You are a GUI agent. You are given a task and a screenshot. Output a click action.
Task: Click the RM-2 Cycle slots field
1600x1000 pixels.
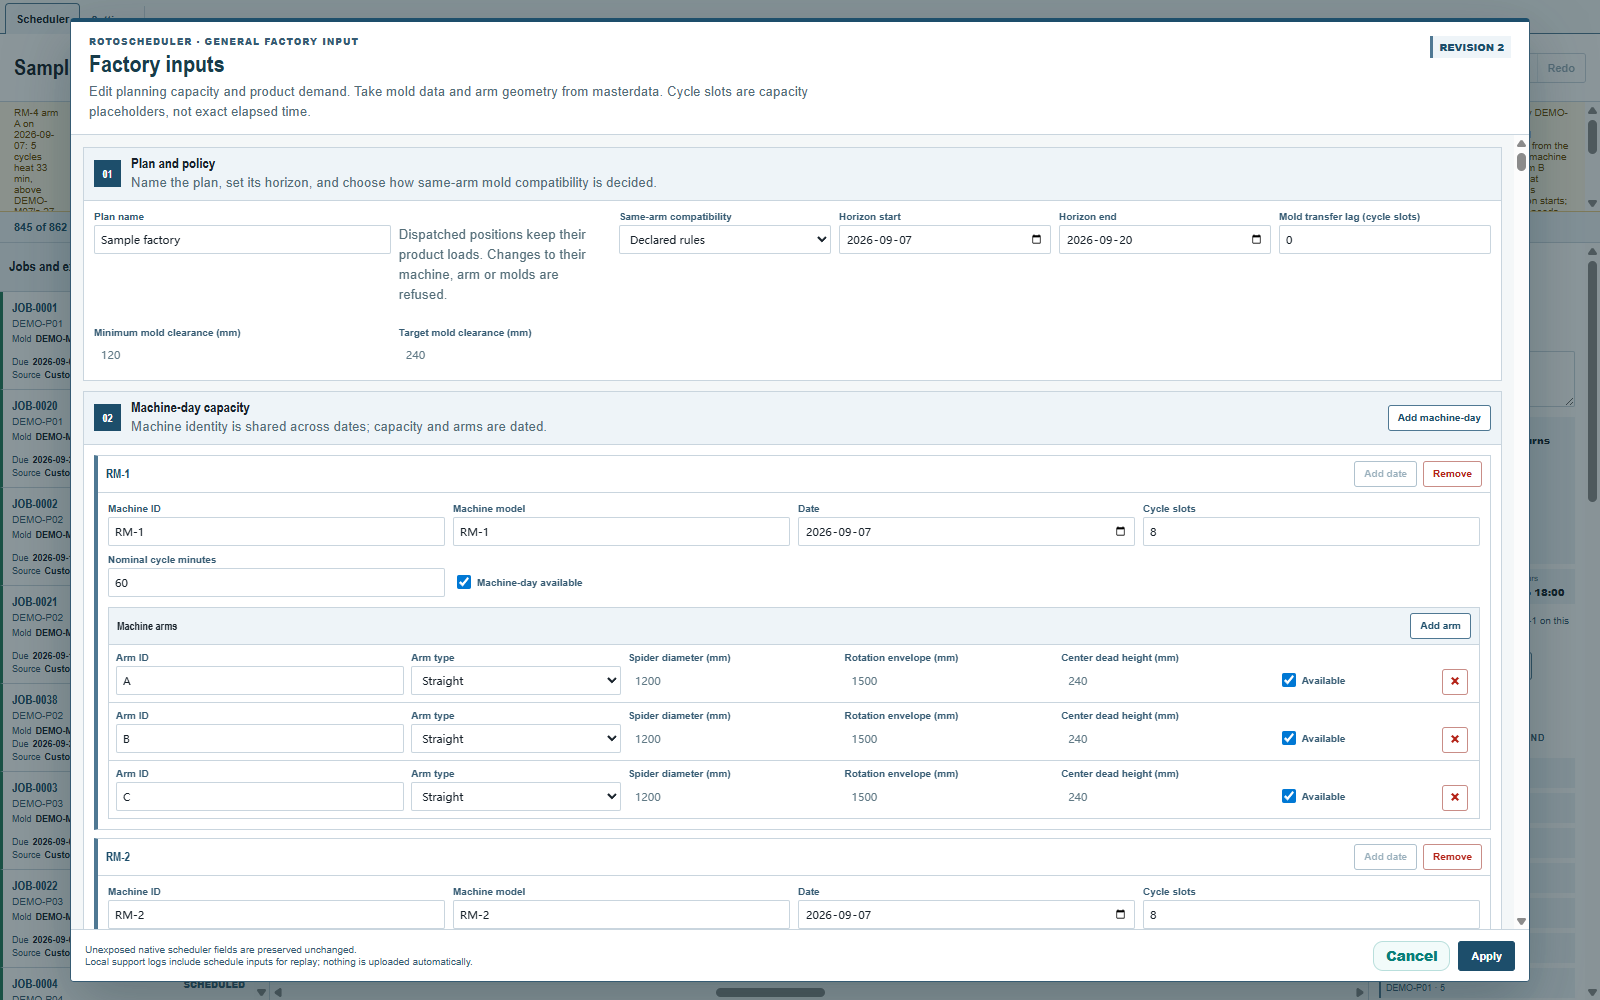tap(1311, 915)
